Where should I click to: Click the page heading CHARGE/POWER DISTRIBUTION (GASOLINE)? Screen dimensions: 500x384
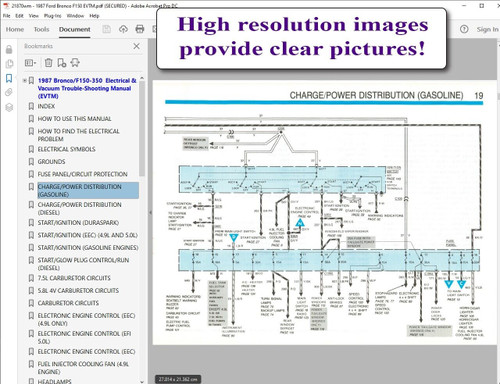point(376,95)
